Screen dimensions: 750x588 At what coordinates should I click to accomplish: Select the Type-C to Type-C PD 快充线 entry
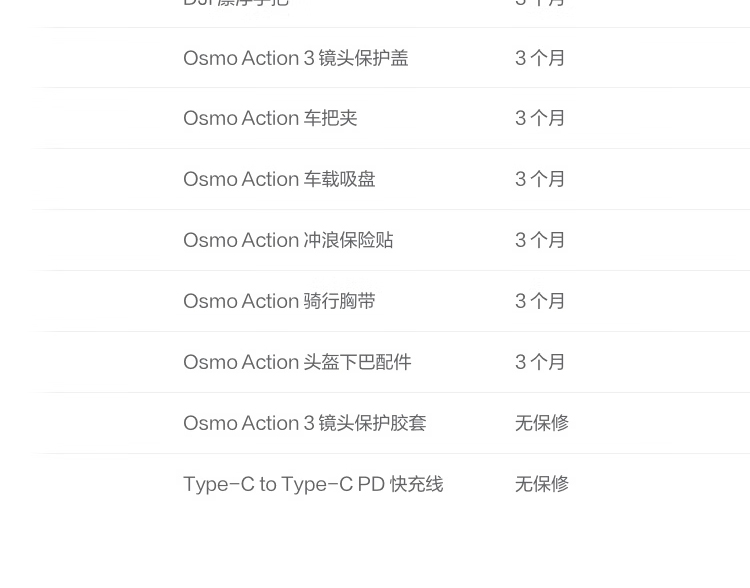point(313,484)
